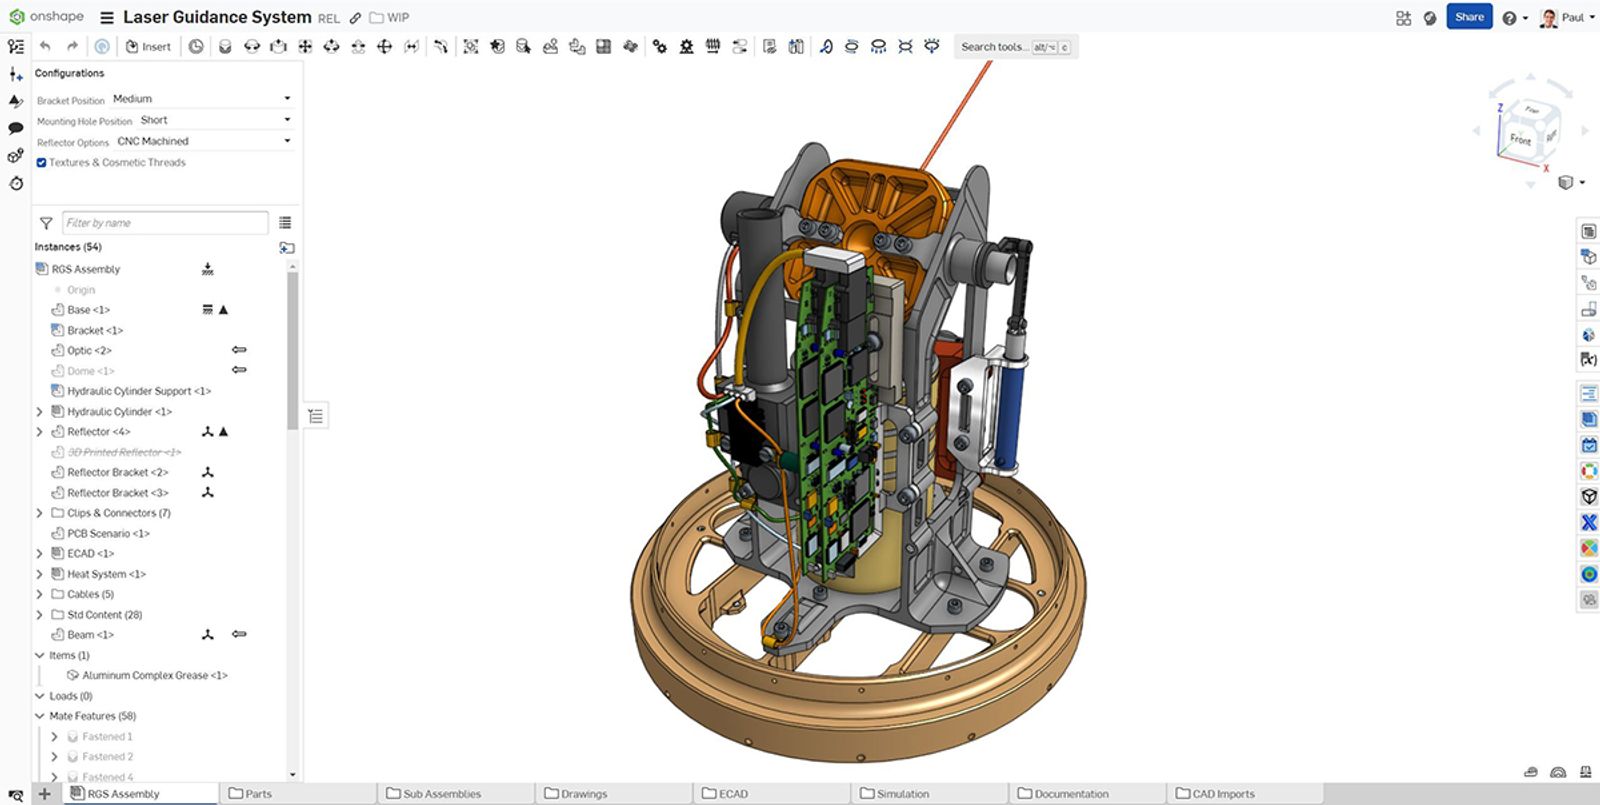Click the blue Share button

click(1468, 17)
